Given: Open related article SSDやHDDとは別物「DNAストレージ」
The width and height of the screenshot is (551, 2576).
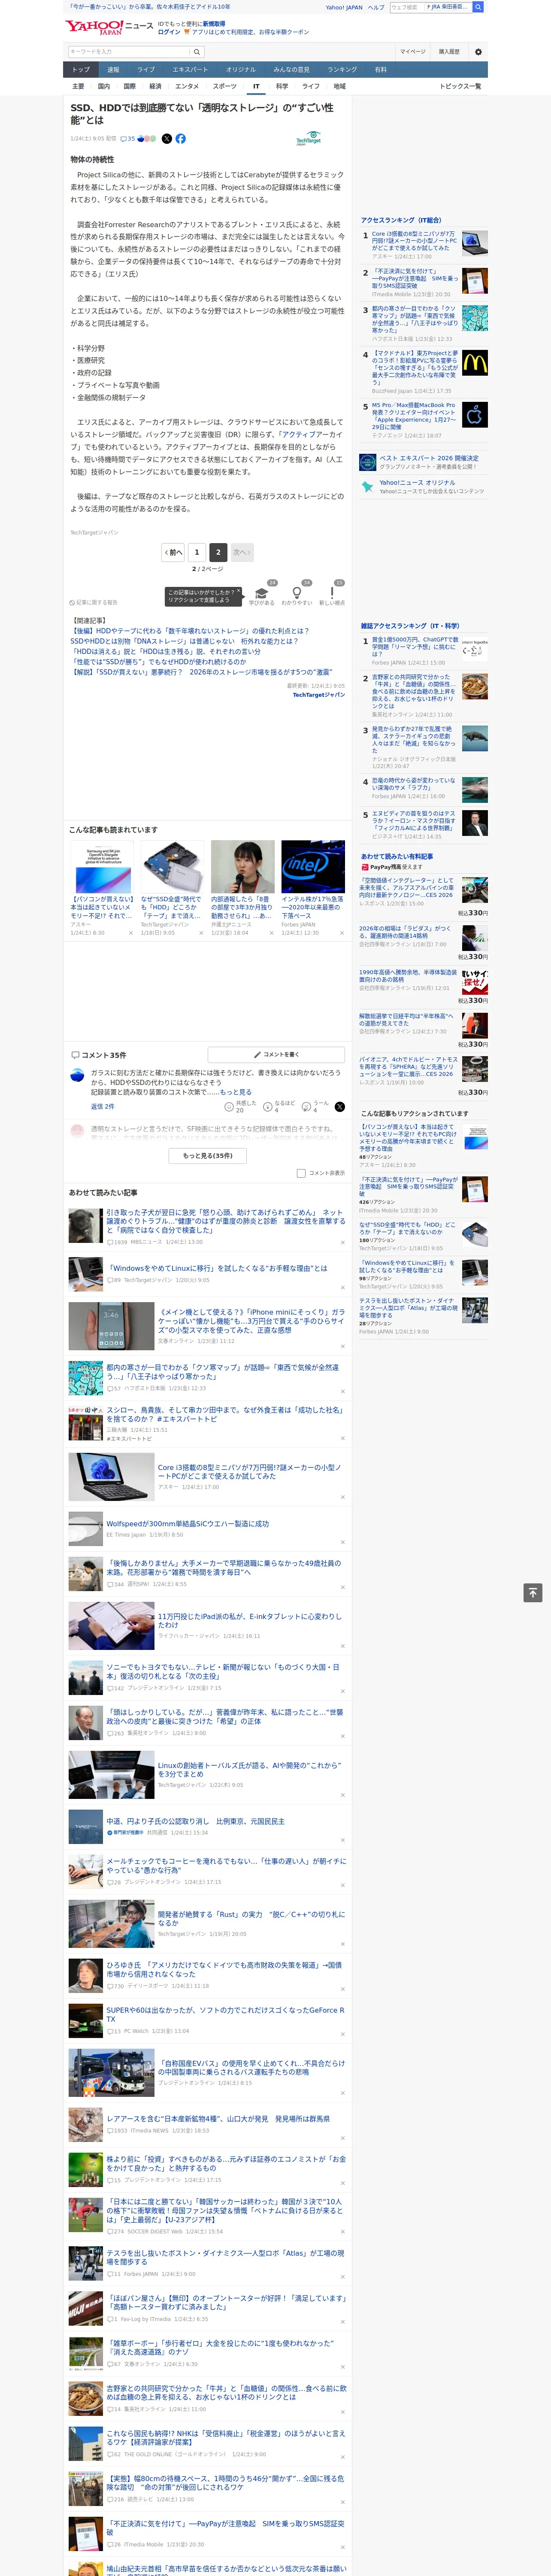Looking at the screenshot, I should pos(184,641).
